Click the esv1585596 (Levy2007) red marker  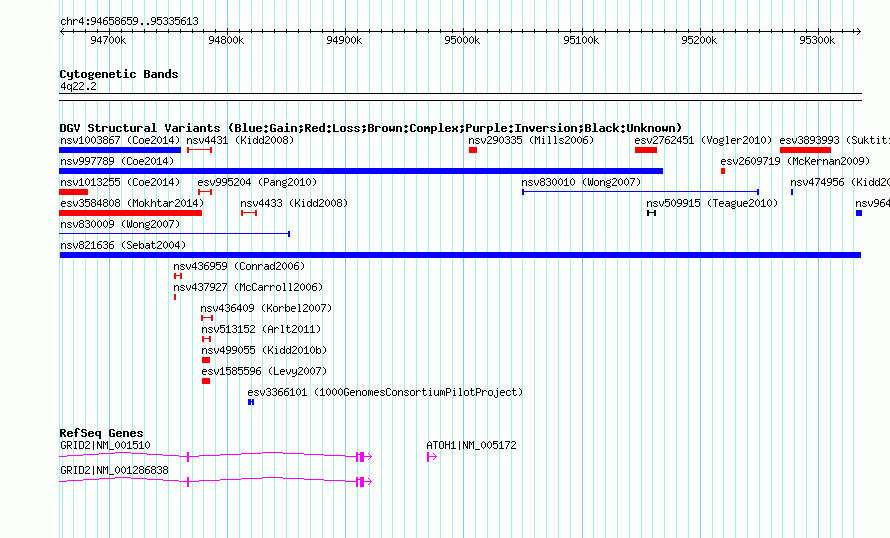(x=206, y=381)
